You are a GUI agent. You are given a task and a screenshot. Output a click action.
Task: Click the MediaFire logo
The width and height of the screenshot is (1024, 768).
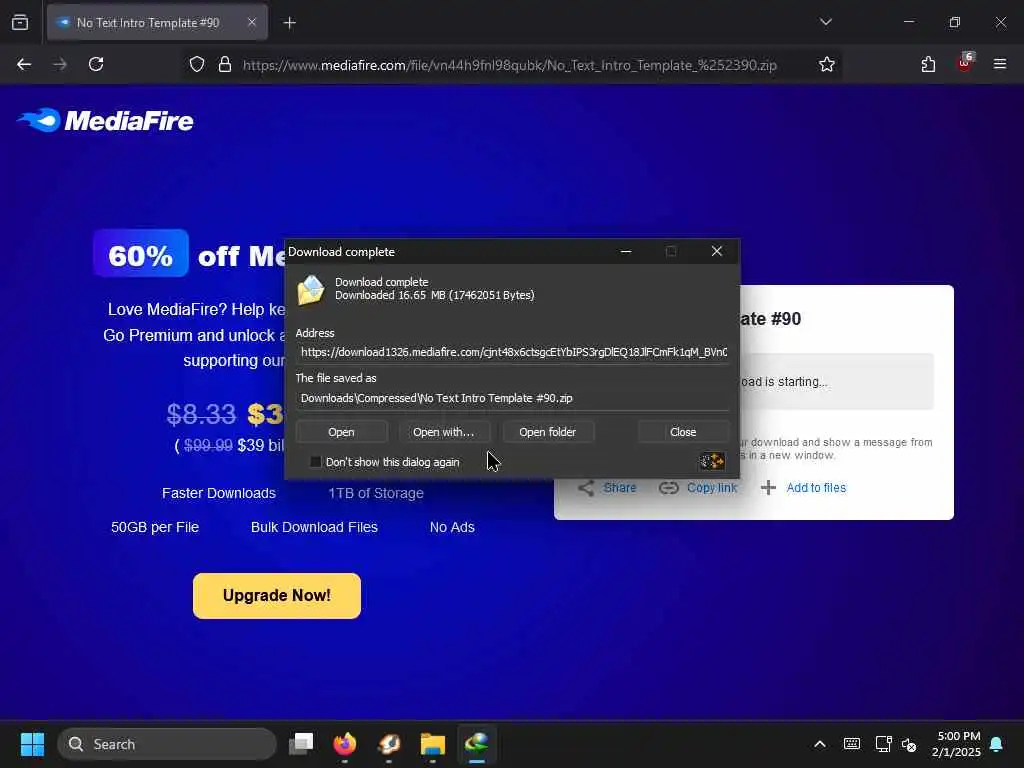(106, 120)
